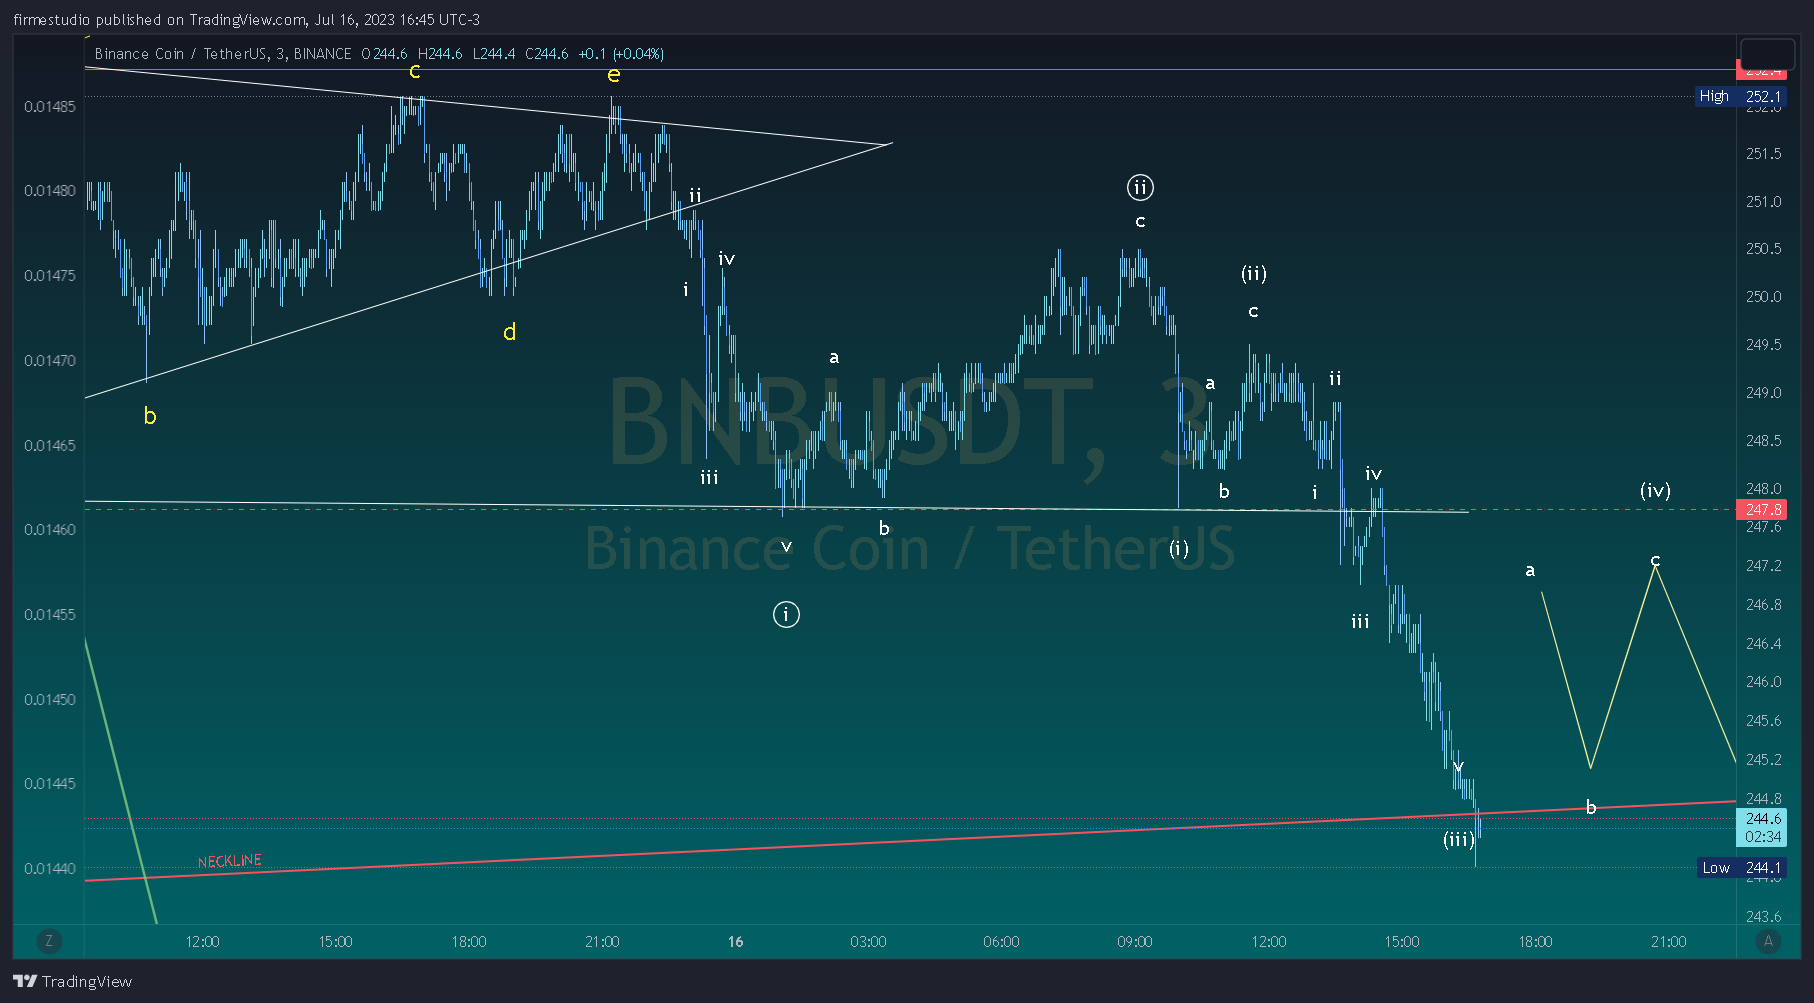Click the 250.0 right price axis value
The width and height of the screenshot is (1814, 1003).
pyautogui.click(x=1763, y=296)
